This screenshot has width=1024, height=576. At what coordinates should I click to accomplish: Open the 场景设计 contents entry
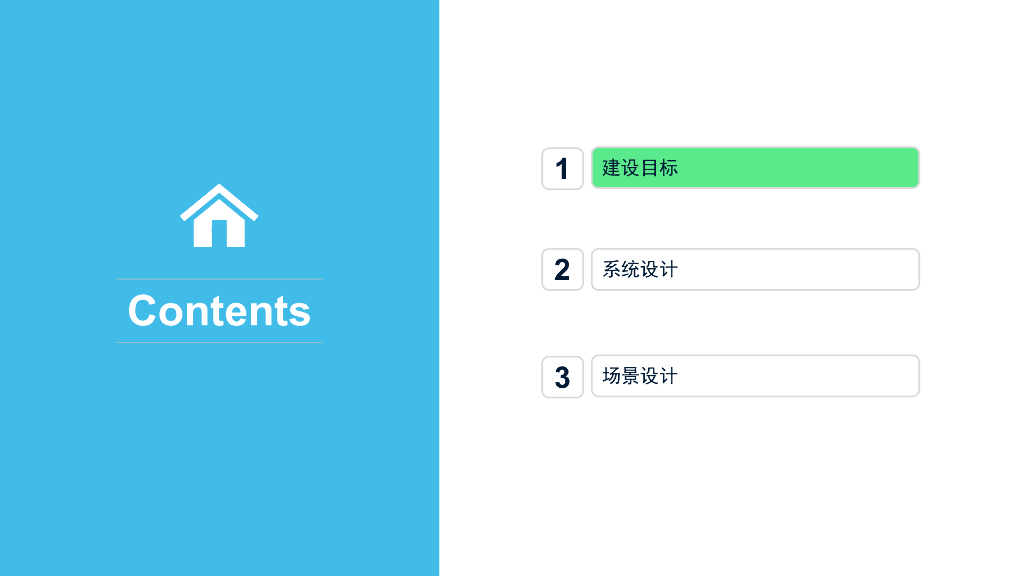[x=755, y=376]
